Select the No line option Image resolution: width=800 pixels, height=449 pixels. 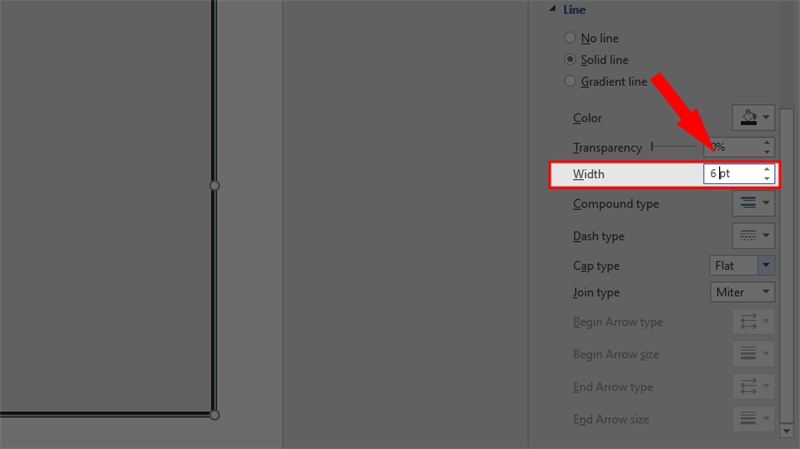pyautogui.click(x=570, y=38)
